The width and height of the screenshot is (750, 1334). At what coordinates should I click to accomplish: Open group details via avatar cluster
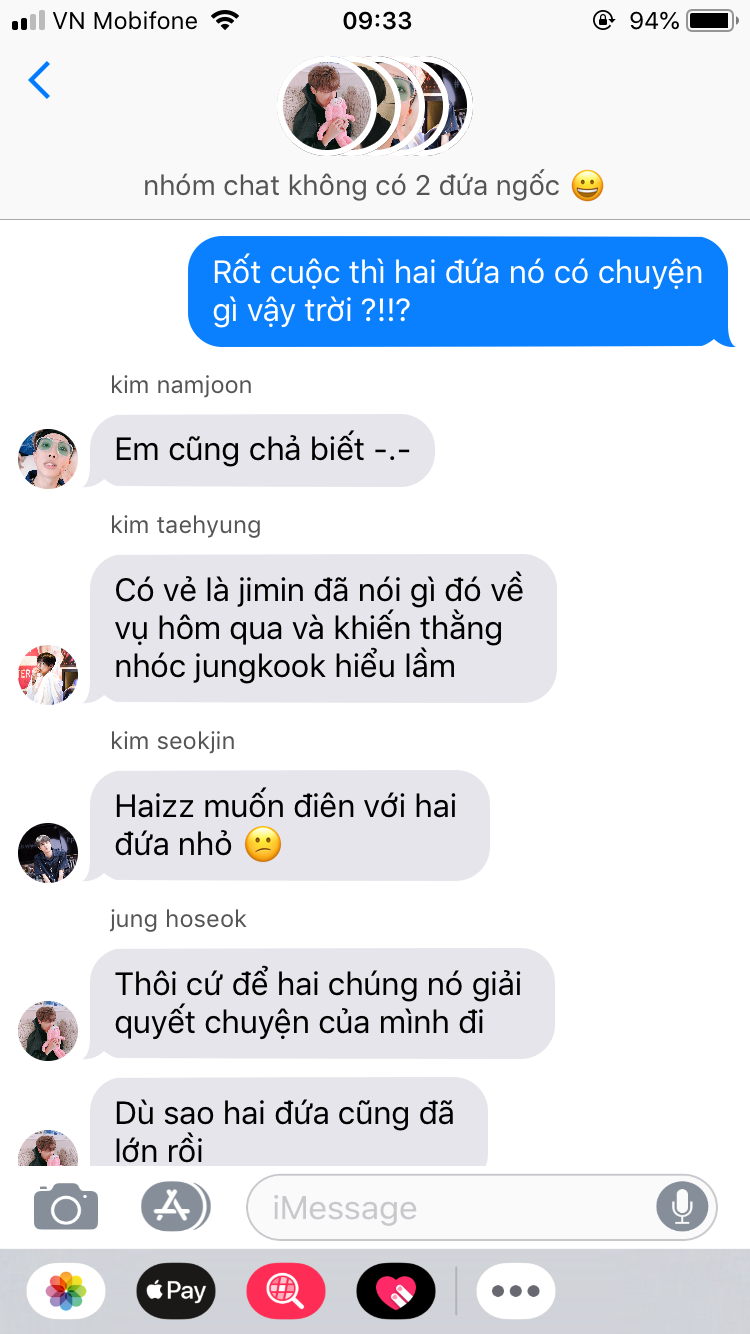coord(375,106)
